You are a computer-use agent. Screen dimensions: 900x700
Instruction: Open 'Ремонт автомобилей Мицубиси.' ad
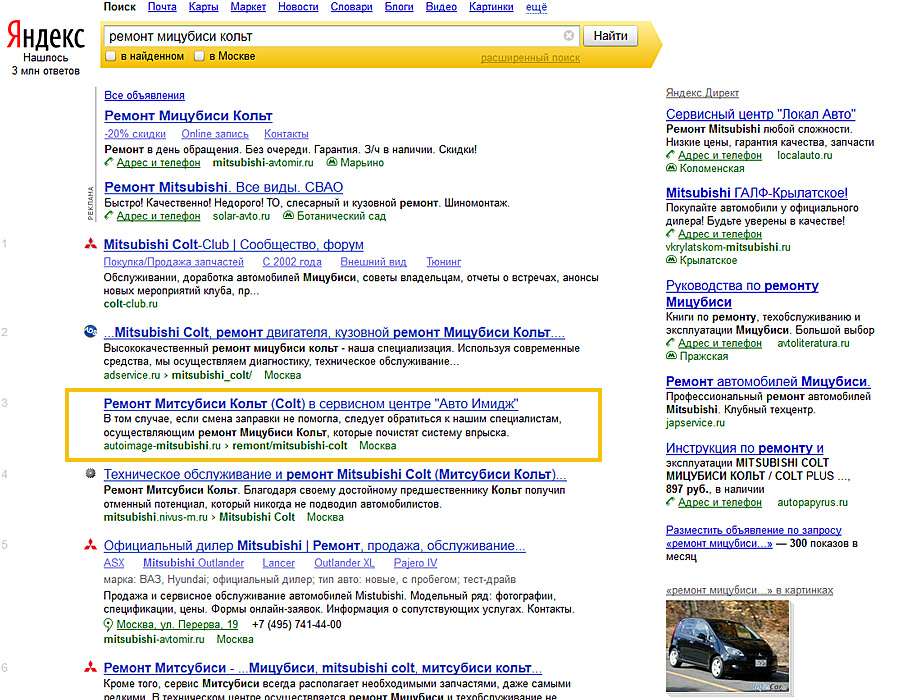(x=768, y=382)
